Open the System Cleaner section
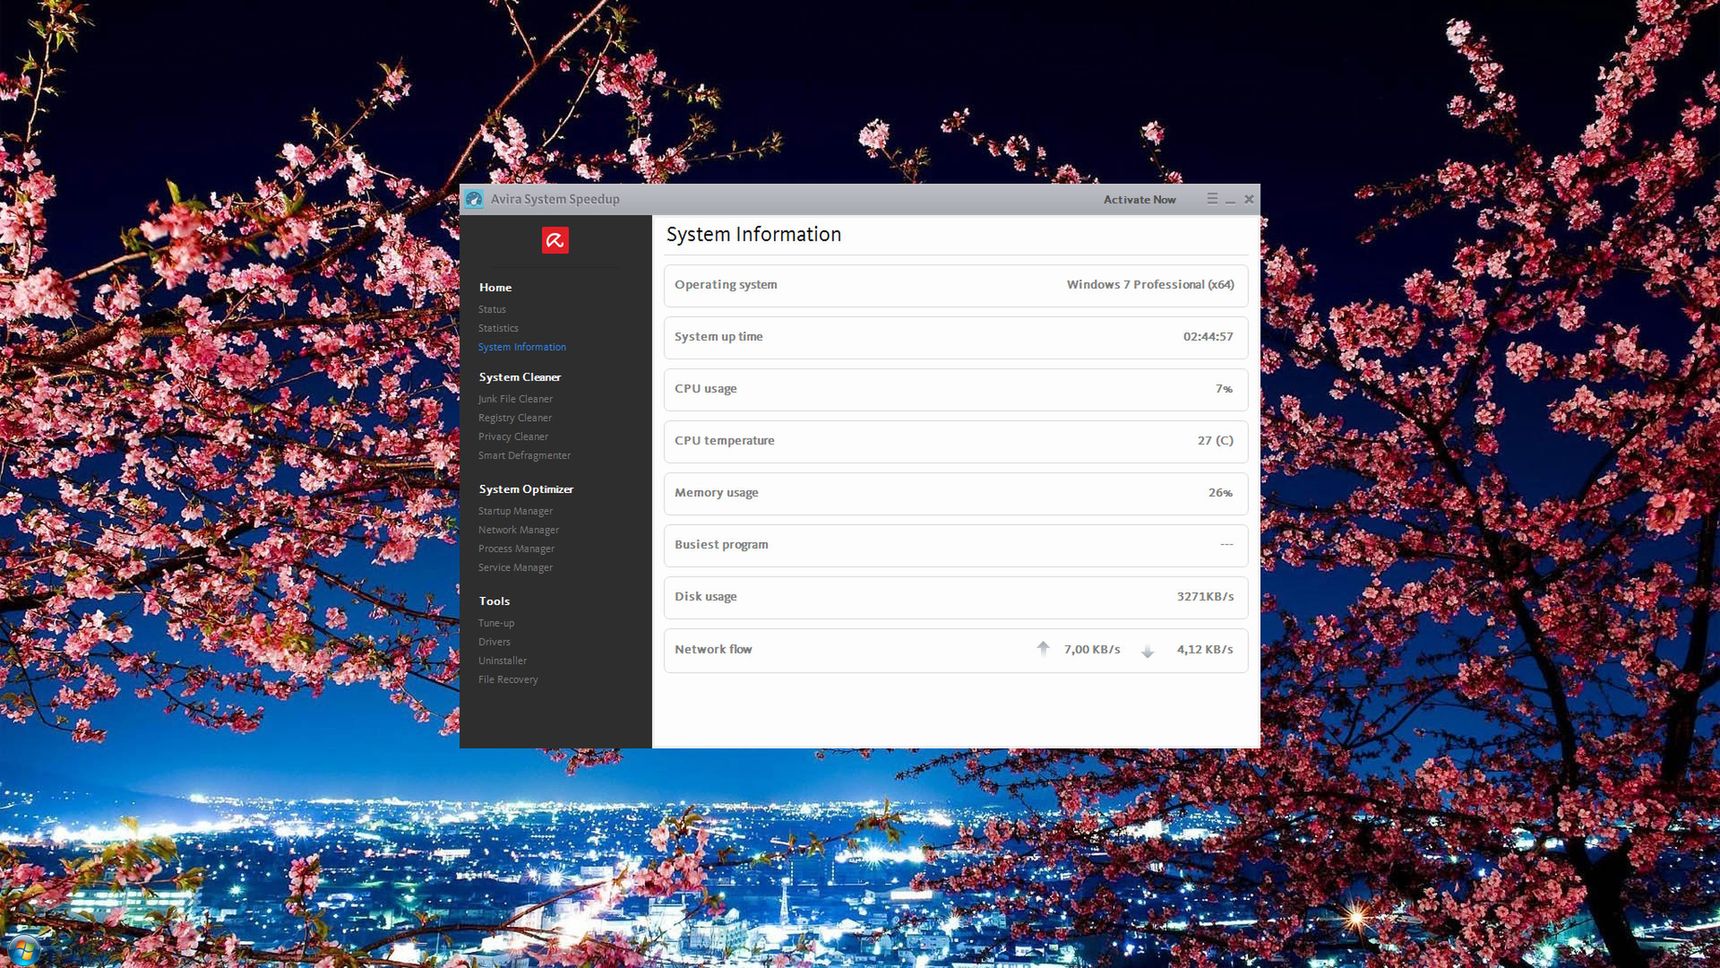 [520, 377]
